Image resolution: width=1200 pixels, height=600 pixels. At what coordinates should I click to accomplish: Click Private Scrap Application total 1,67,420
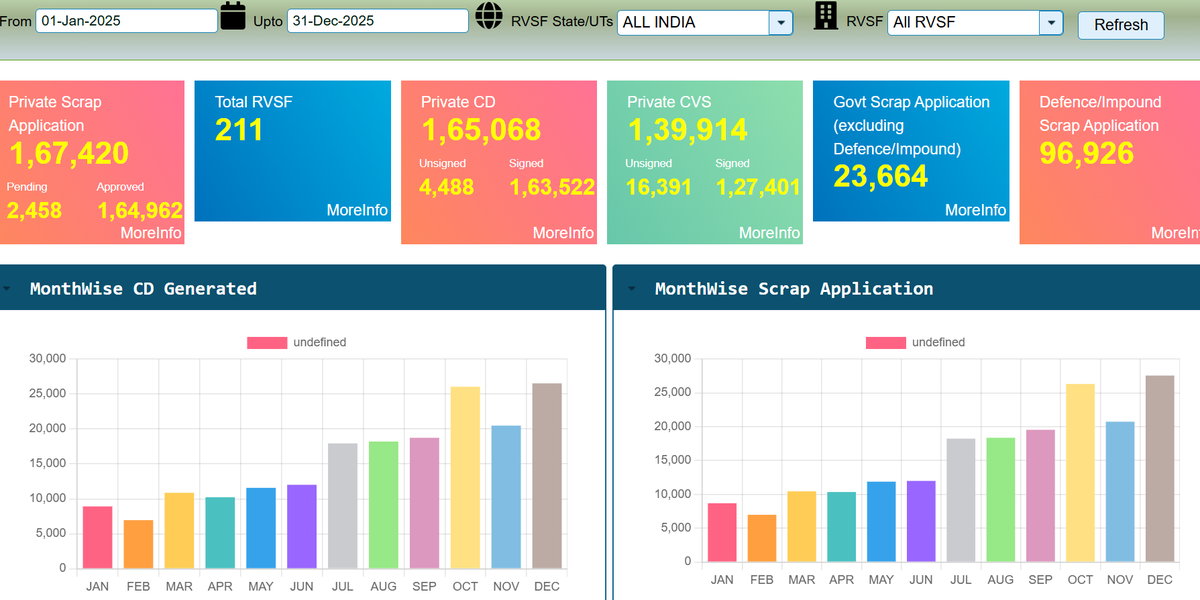[x=69, y=153]
